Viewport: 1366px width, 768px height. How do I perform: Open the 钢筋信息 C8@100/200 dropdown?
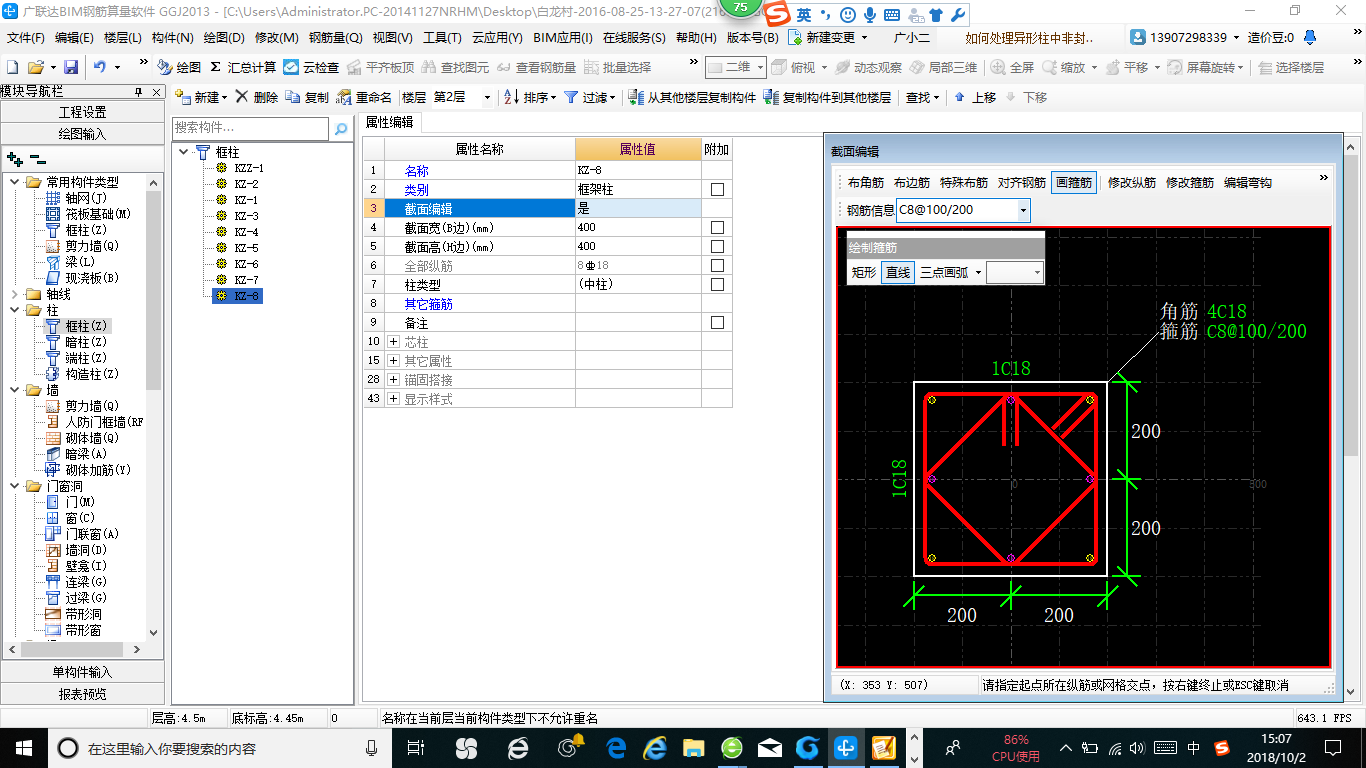coord(1023,210)
